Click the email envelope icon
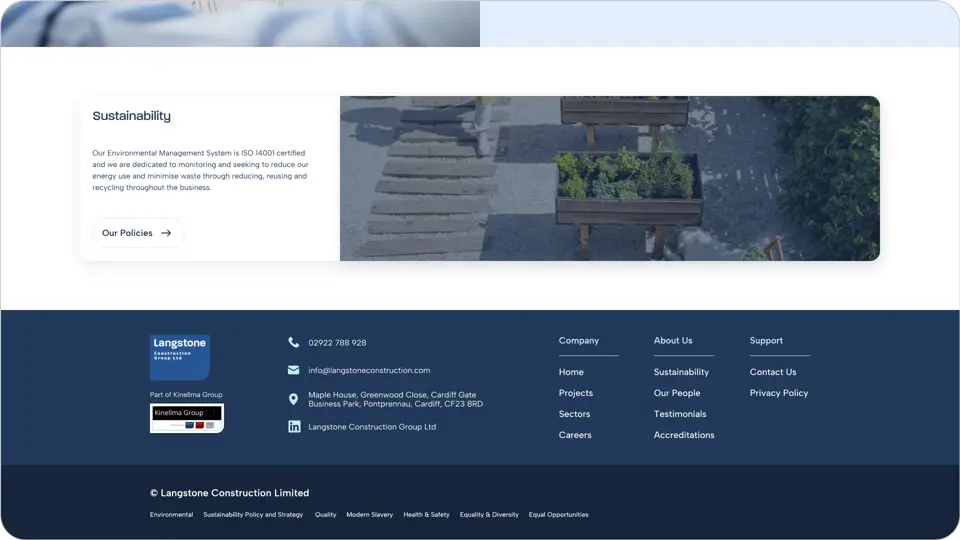The height and width of the screenshot is (540, 960). point(294,370)
